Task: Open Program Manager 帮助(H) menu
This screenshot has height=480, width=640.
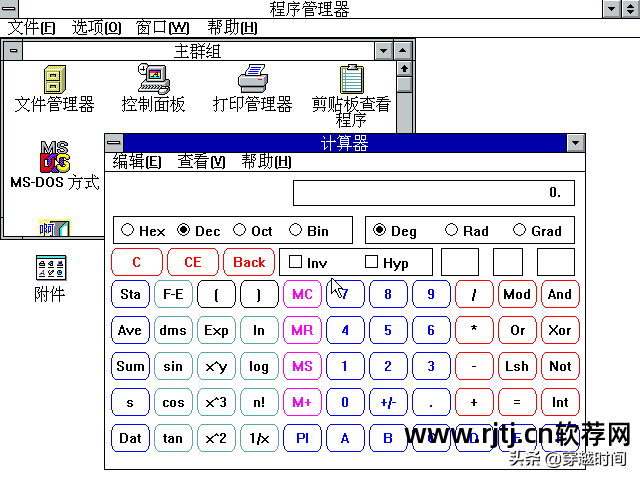Action: pos(232,28)
